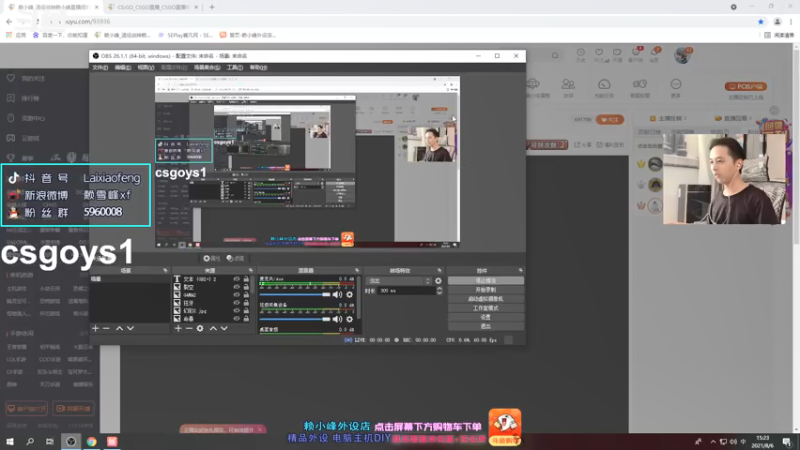Bookmark this page with the star icon
This screenshot has width=800, height=450.
pyautogui.click(x=761, y=21)
